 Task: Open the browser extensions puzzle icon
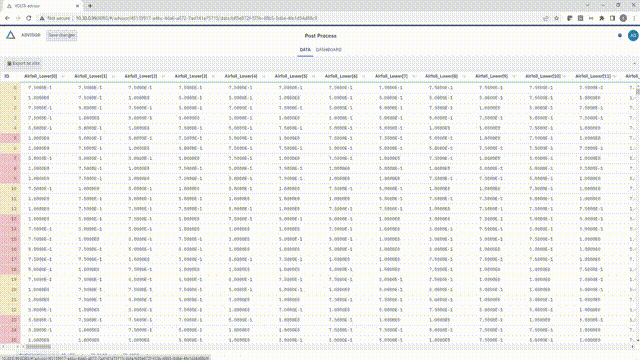pos(602,18)
